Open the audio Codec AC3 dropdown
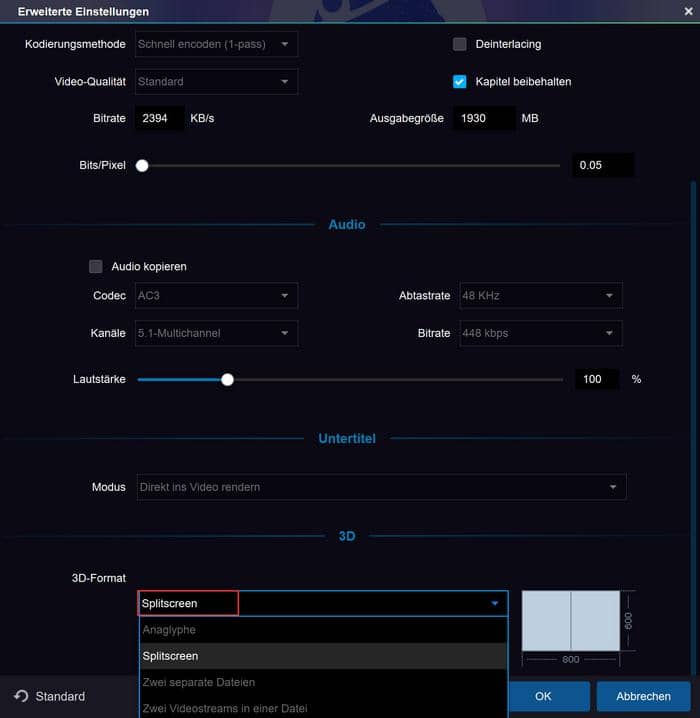The image size is (700, 718). click(x=216, y=296)
